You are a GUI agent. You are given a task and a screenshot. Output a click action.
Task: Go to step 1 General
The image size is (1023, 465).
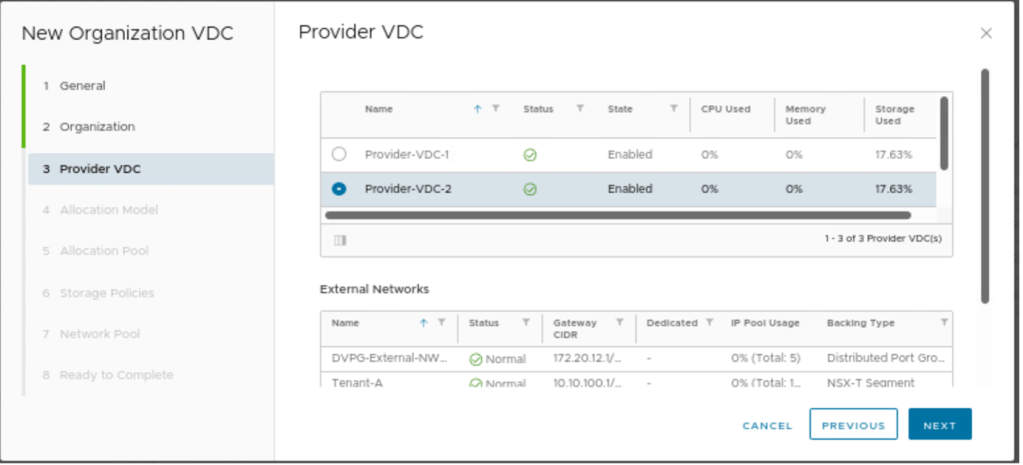82,86
